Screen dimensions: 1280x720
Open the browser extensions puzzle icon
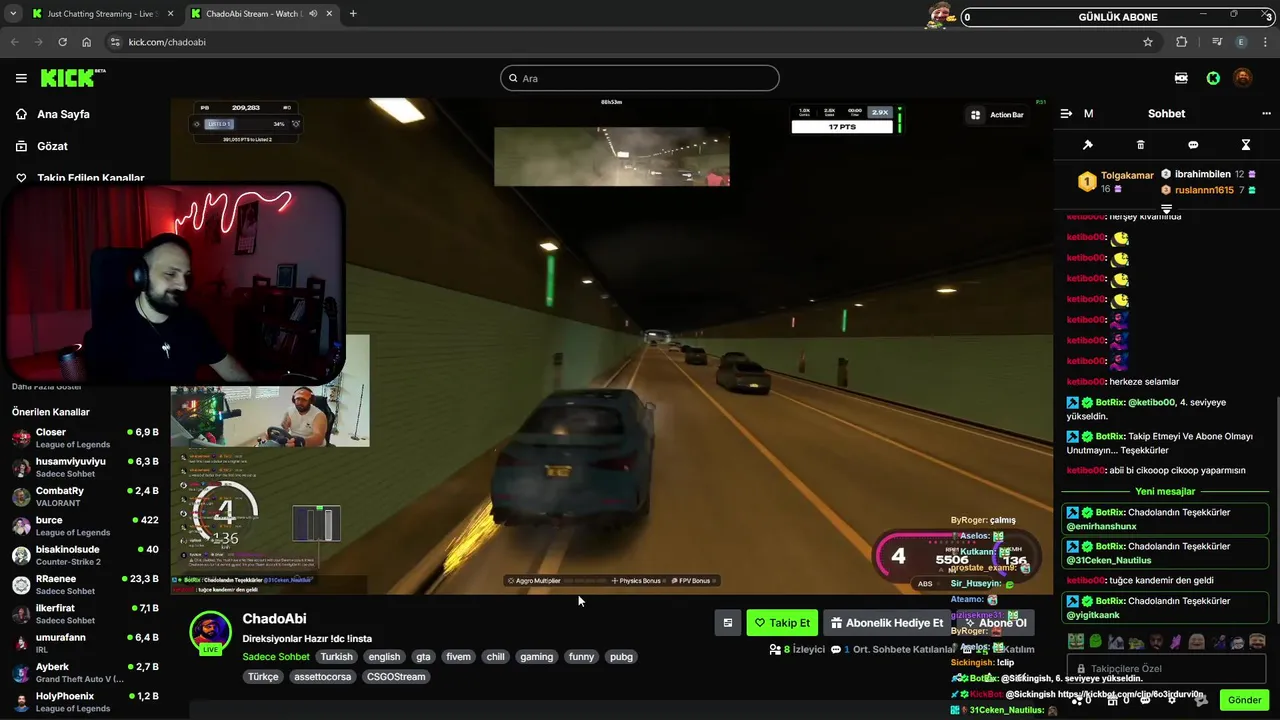(1182, 42)
